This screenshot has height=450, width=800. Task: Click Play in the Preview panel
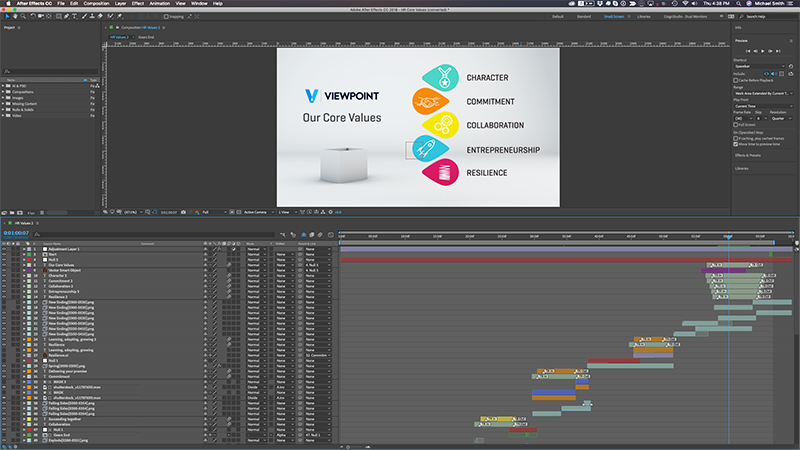click(763, 51)
